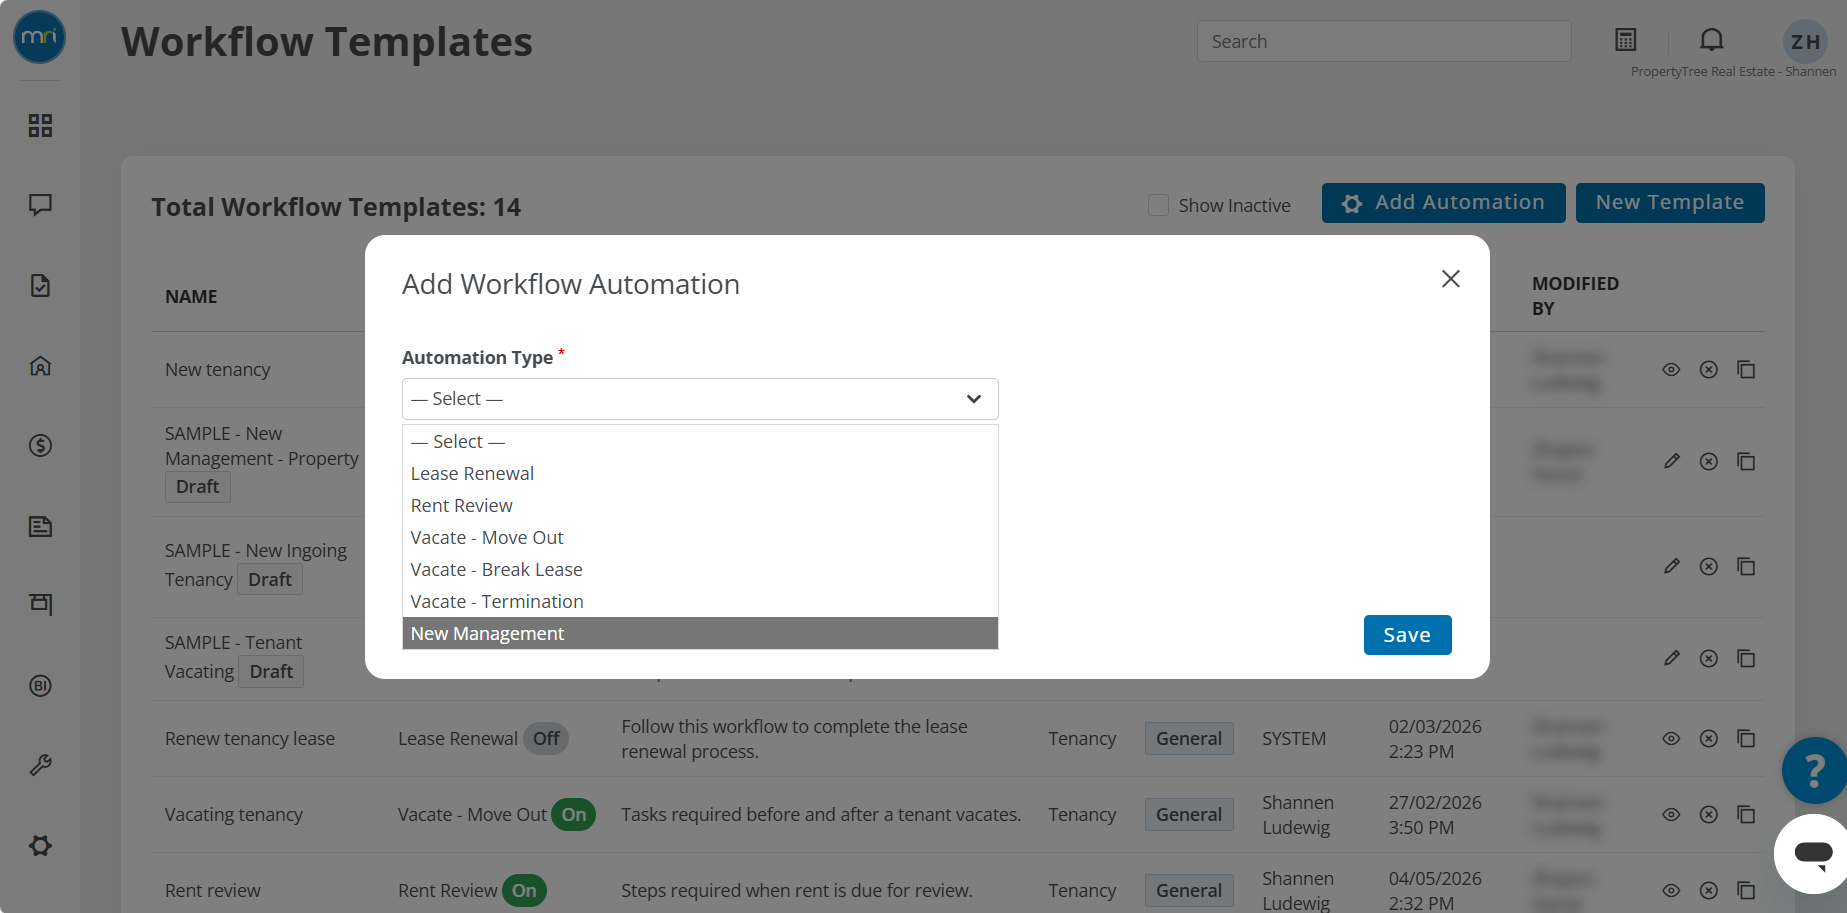This screenshot has height=913, width=1847.
Task: Open the chat widget bubble
Action: point(1812,853)
